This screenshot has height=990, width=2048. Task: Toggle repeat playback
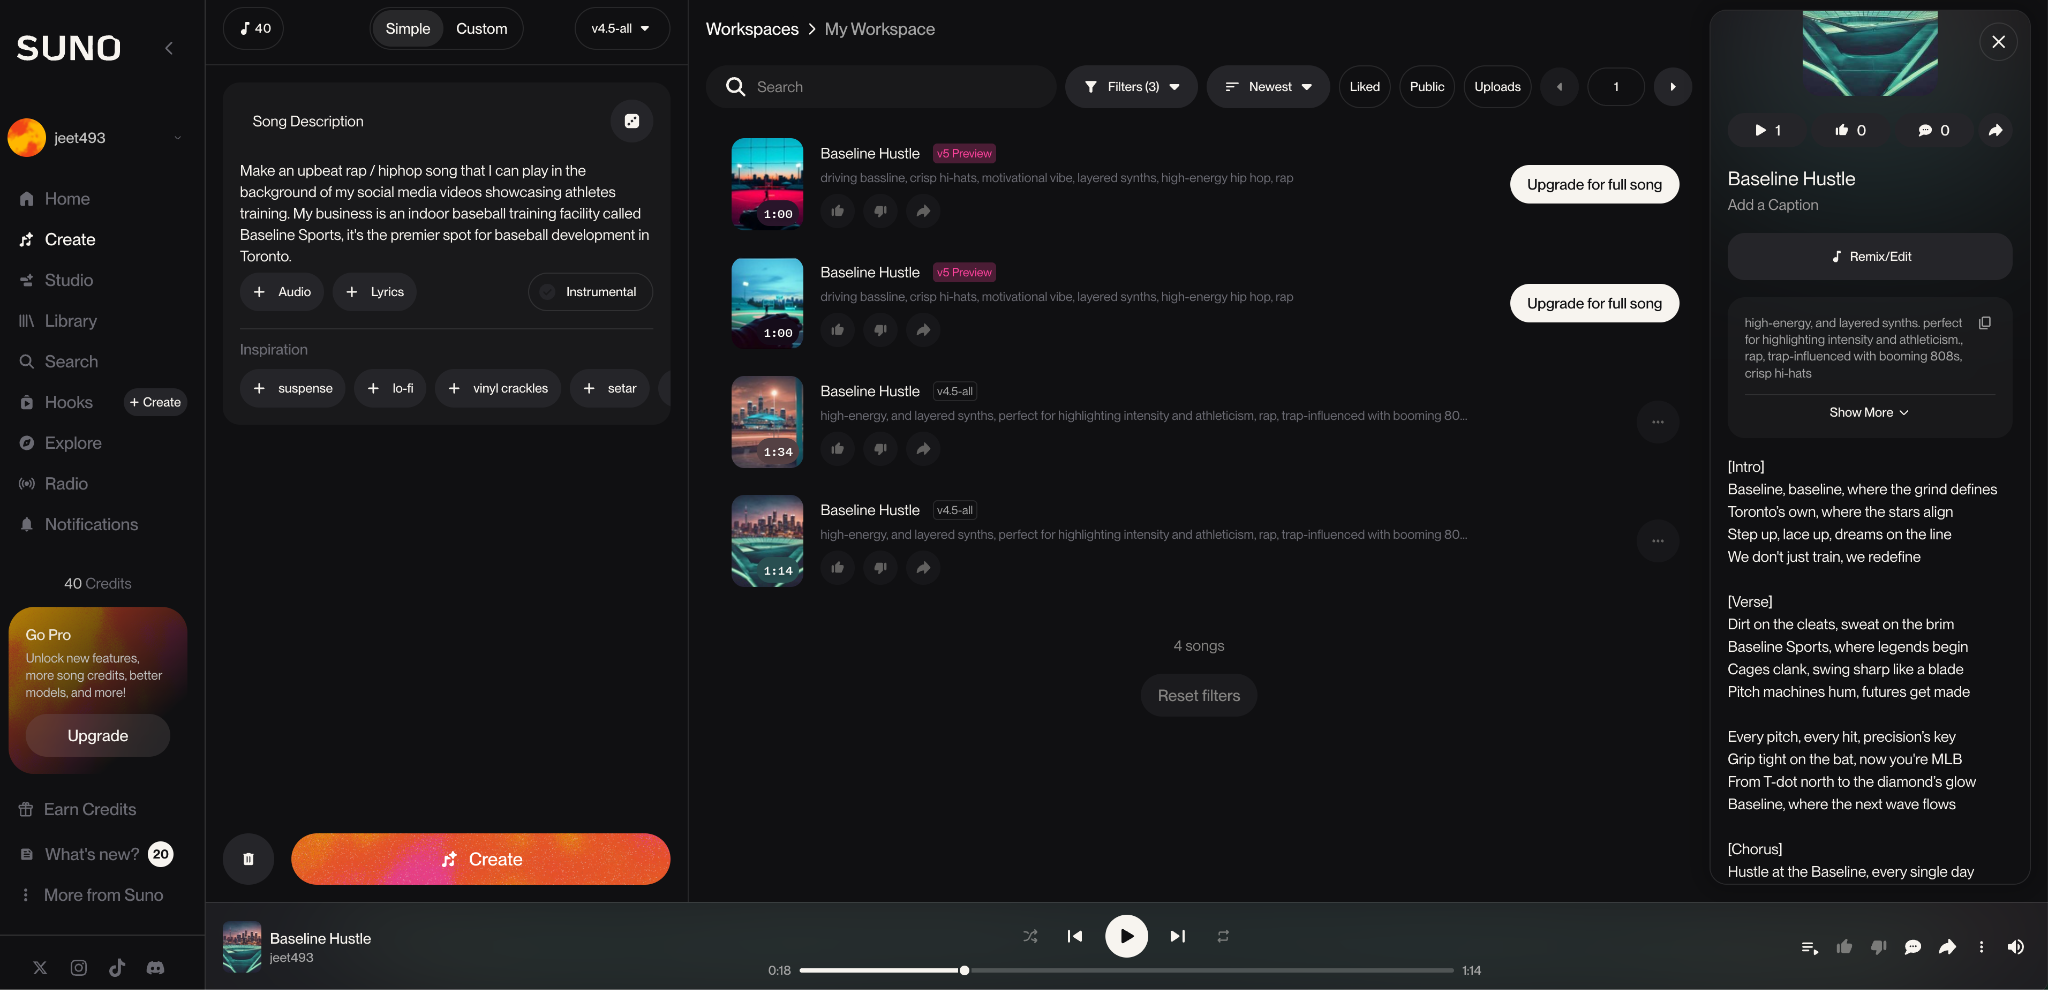pos(1223,937)
